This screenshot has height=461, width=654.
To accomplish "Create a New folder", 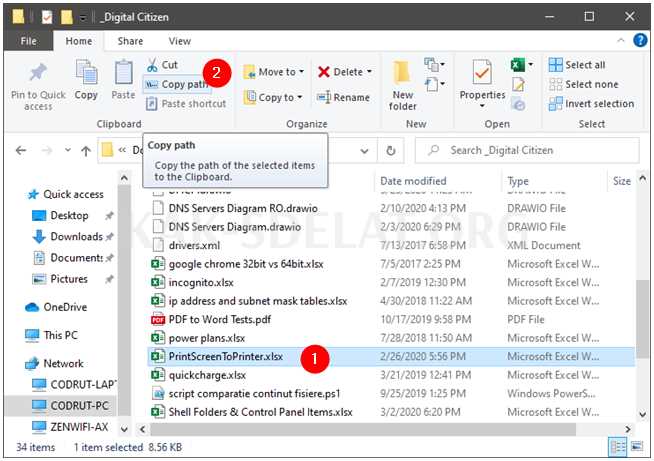I will point(402,85).
